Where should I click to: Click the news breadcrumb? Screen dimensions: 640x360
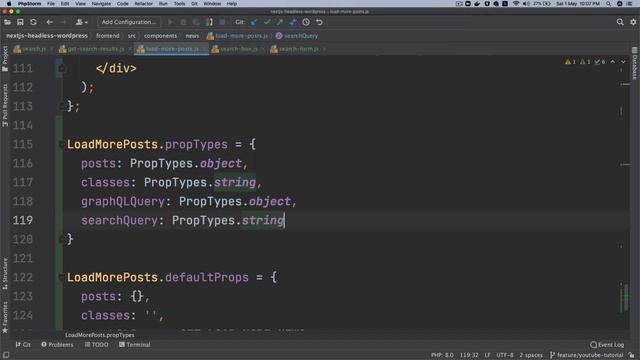[192, 36]
